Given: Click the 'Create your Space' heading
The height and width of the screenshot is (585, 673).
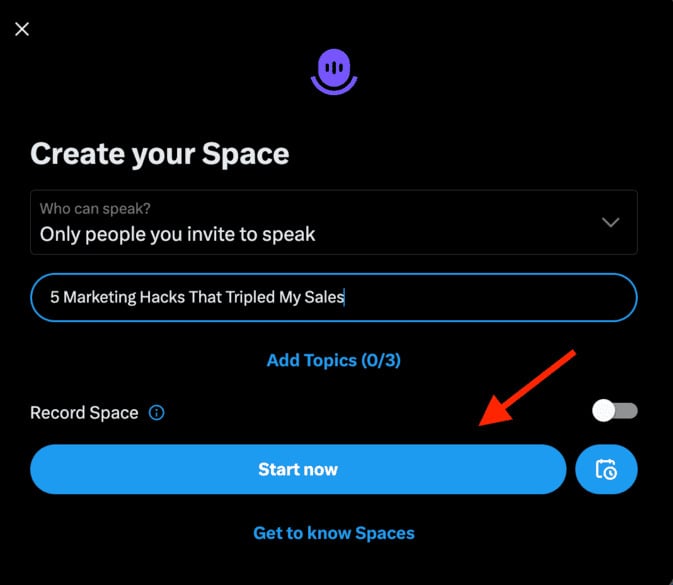Looking at the screenshot, I should (x=160, y=154).
